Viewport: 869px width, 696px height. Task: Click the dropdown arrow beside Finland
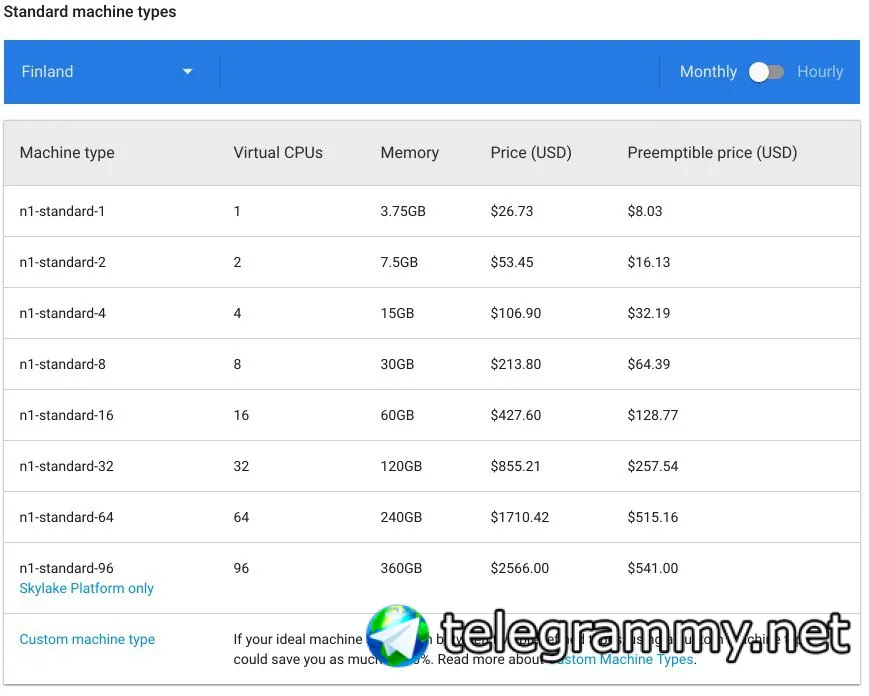[x=187, y=71]
